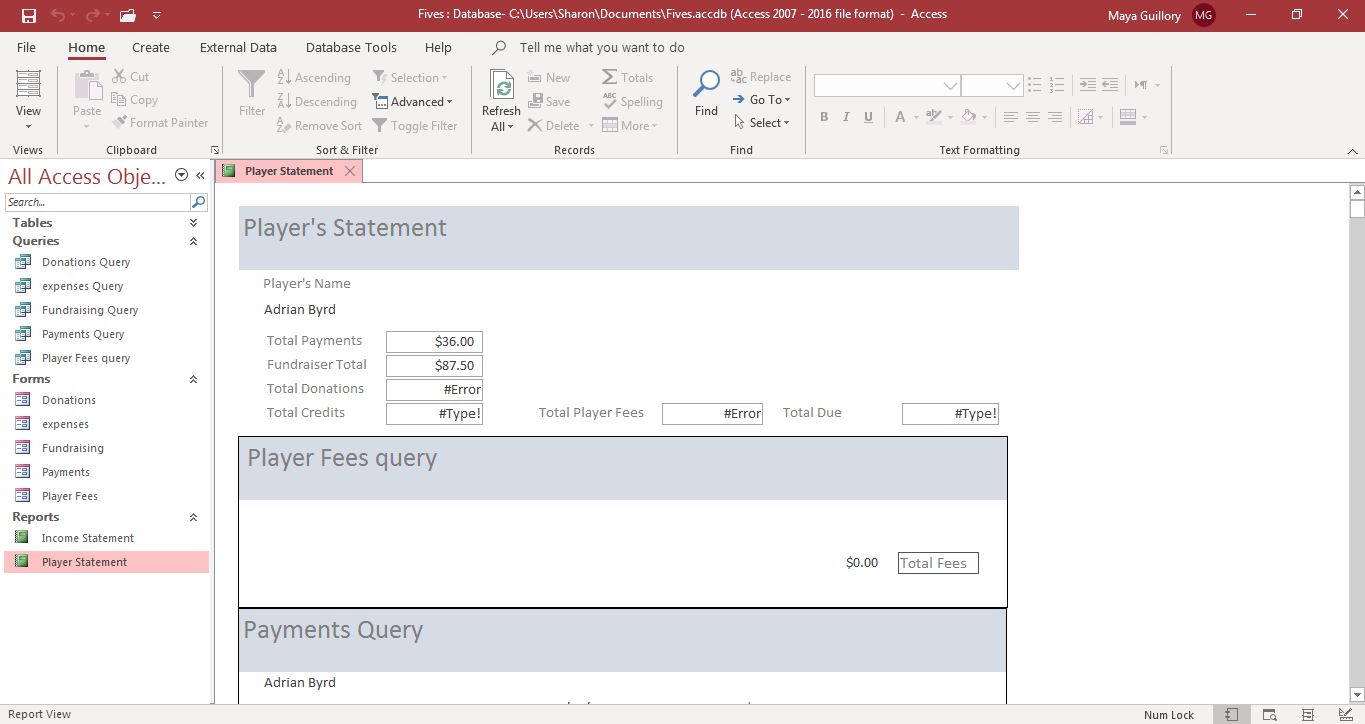This screenshot has height=724, width=1365.
Task: Center align the text
Action: [x=1033, y=117]
